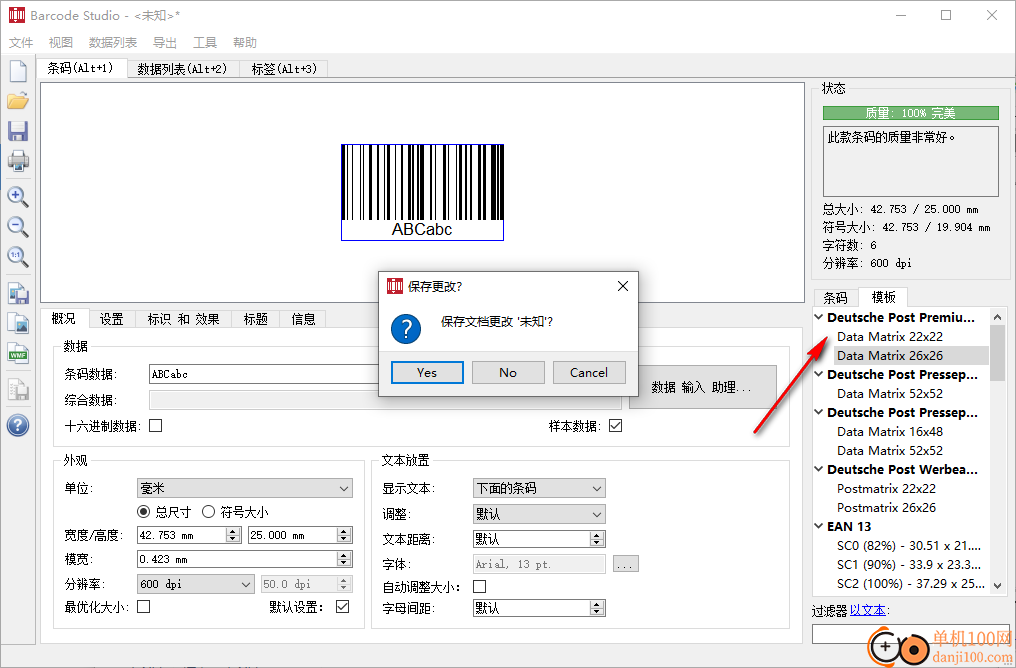Toggle the 十六进制数据 checkbox
Viewport: 1016px width, 668px height.
coord(156,426)
